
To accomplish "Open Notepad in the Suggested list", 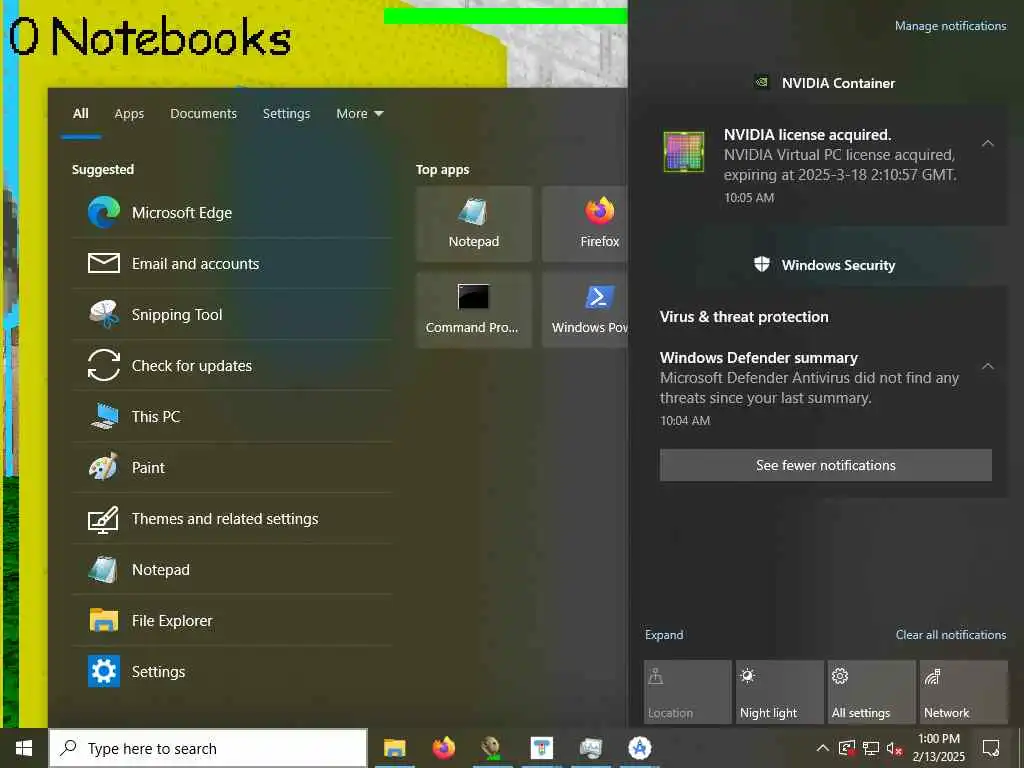I will (232, 569).
